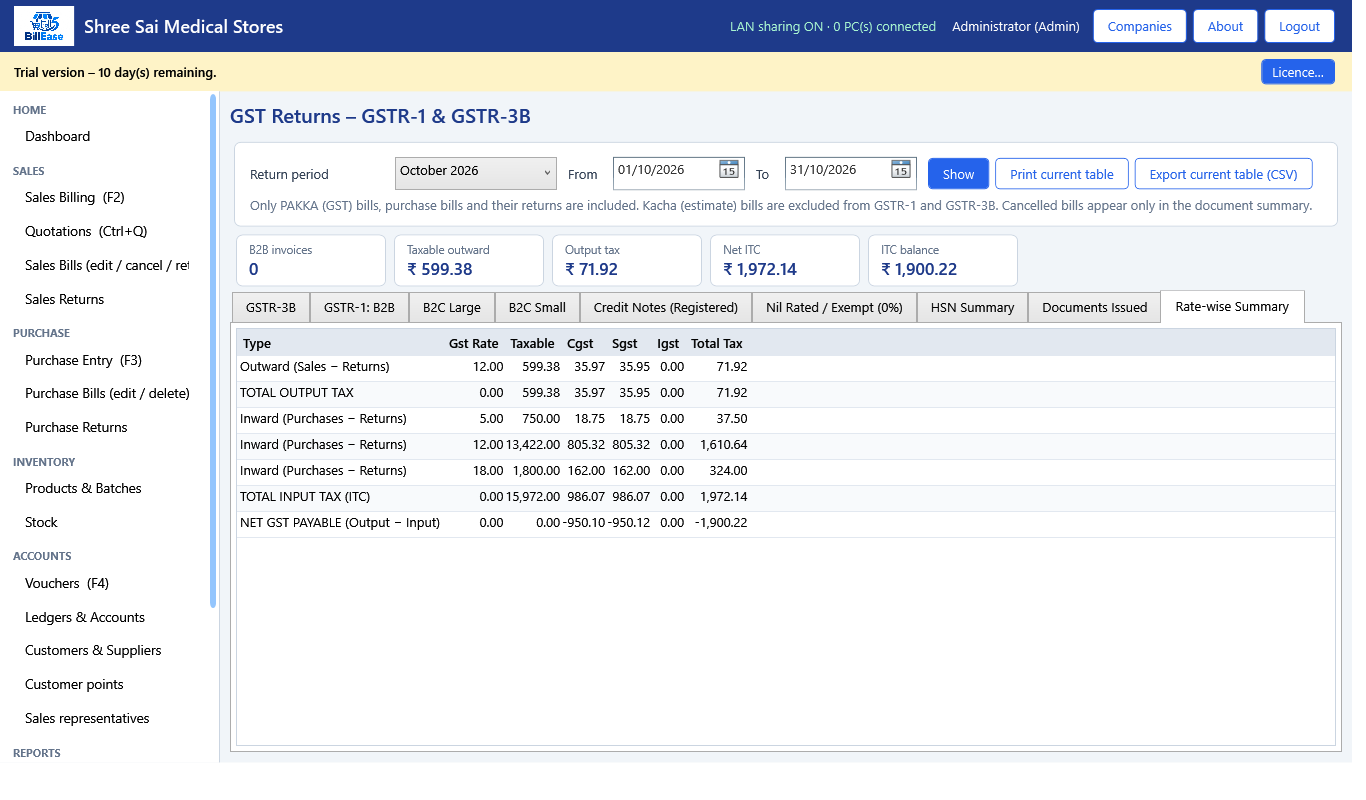Open Dashboard from the sidebar
Screen dimensions: 1366x800
[x=58, y=136]
